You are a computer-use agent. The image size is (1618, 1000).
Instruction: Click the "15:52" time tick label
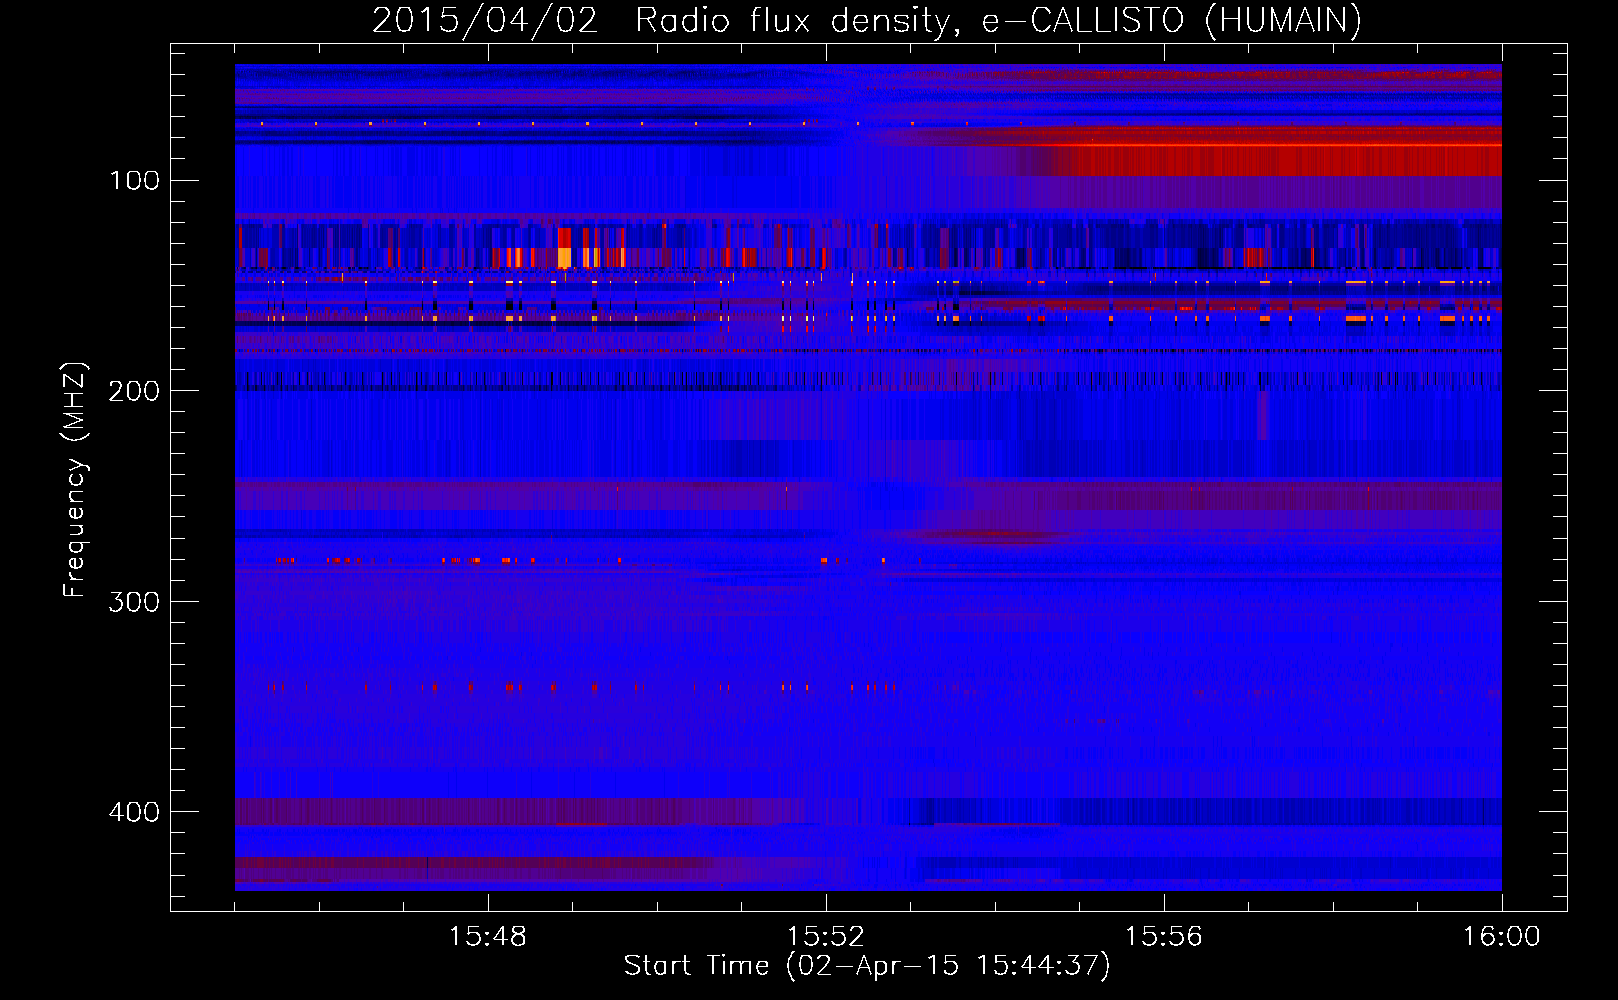coord(826,937)
